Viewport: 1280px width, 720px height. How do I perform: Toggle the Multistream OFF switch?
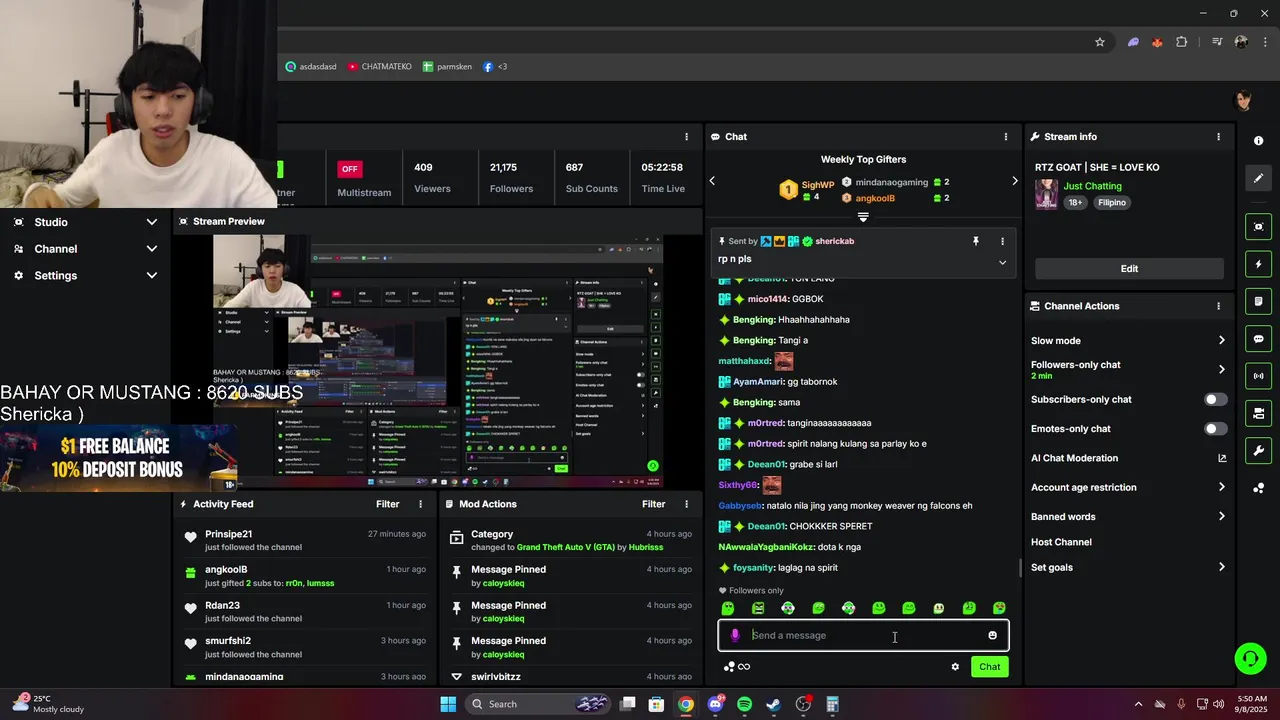pyautogui.click(x=349, y=169)
